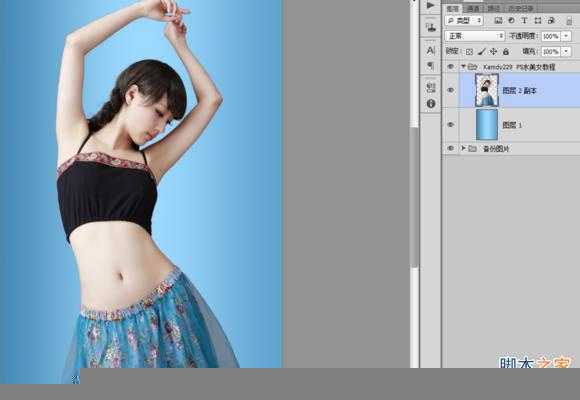The image size is (580, 400).
Task: Select the 图层 1 gradient thumbnail
Action: 487,125
